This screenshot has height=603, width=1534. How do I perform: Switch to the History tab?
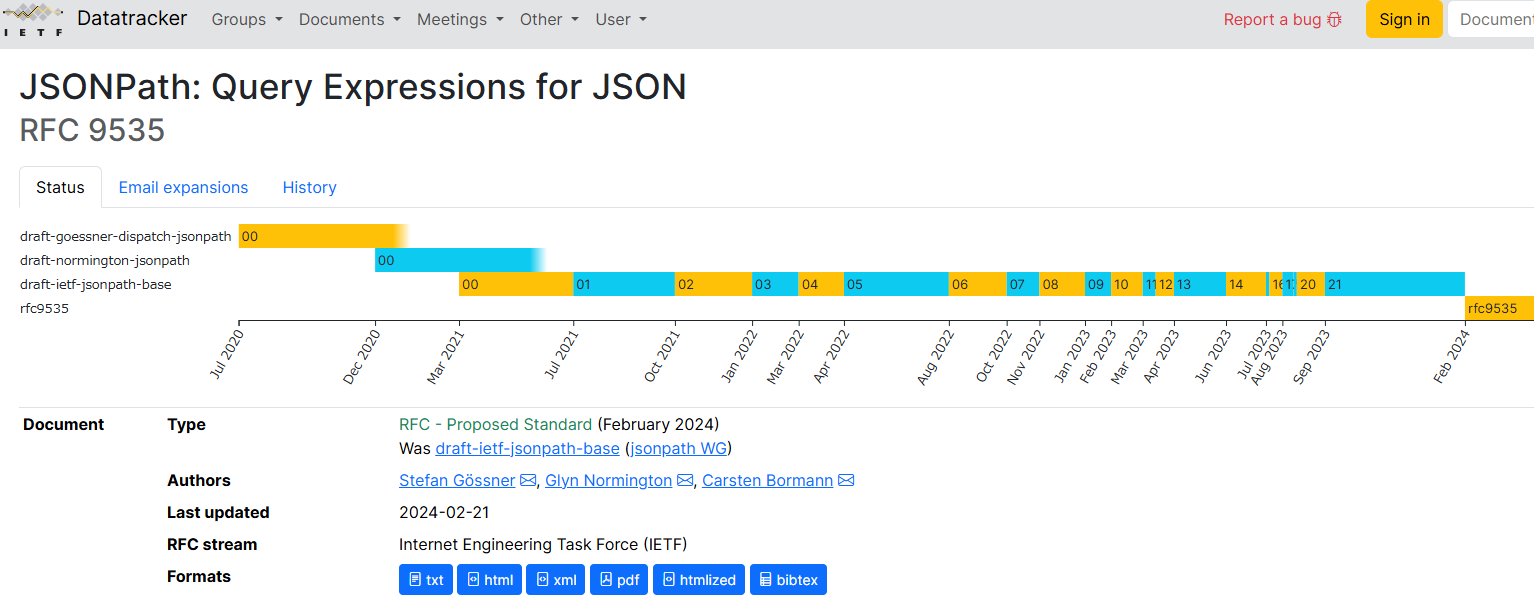309,187
